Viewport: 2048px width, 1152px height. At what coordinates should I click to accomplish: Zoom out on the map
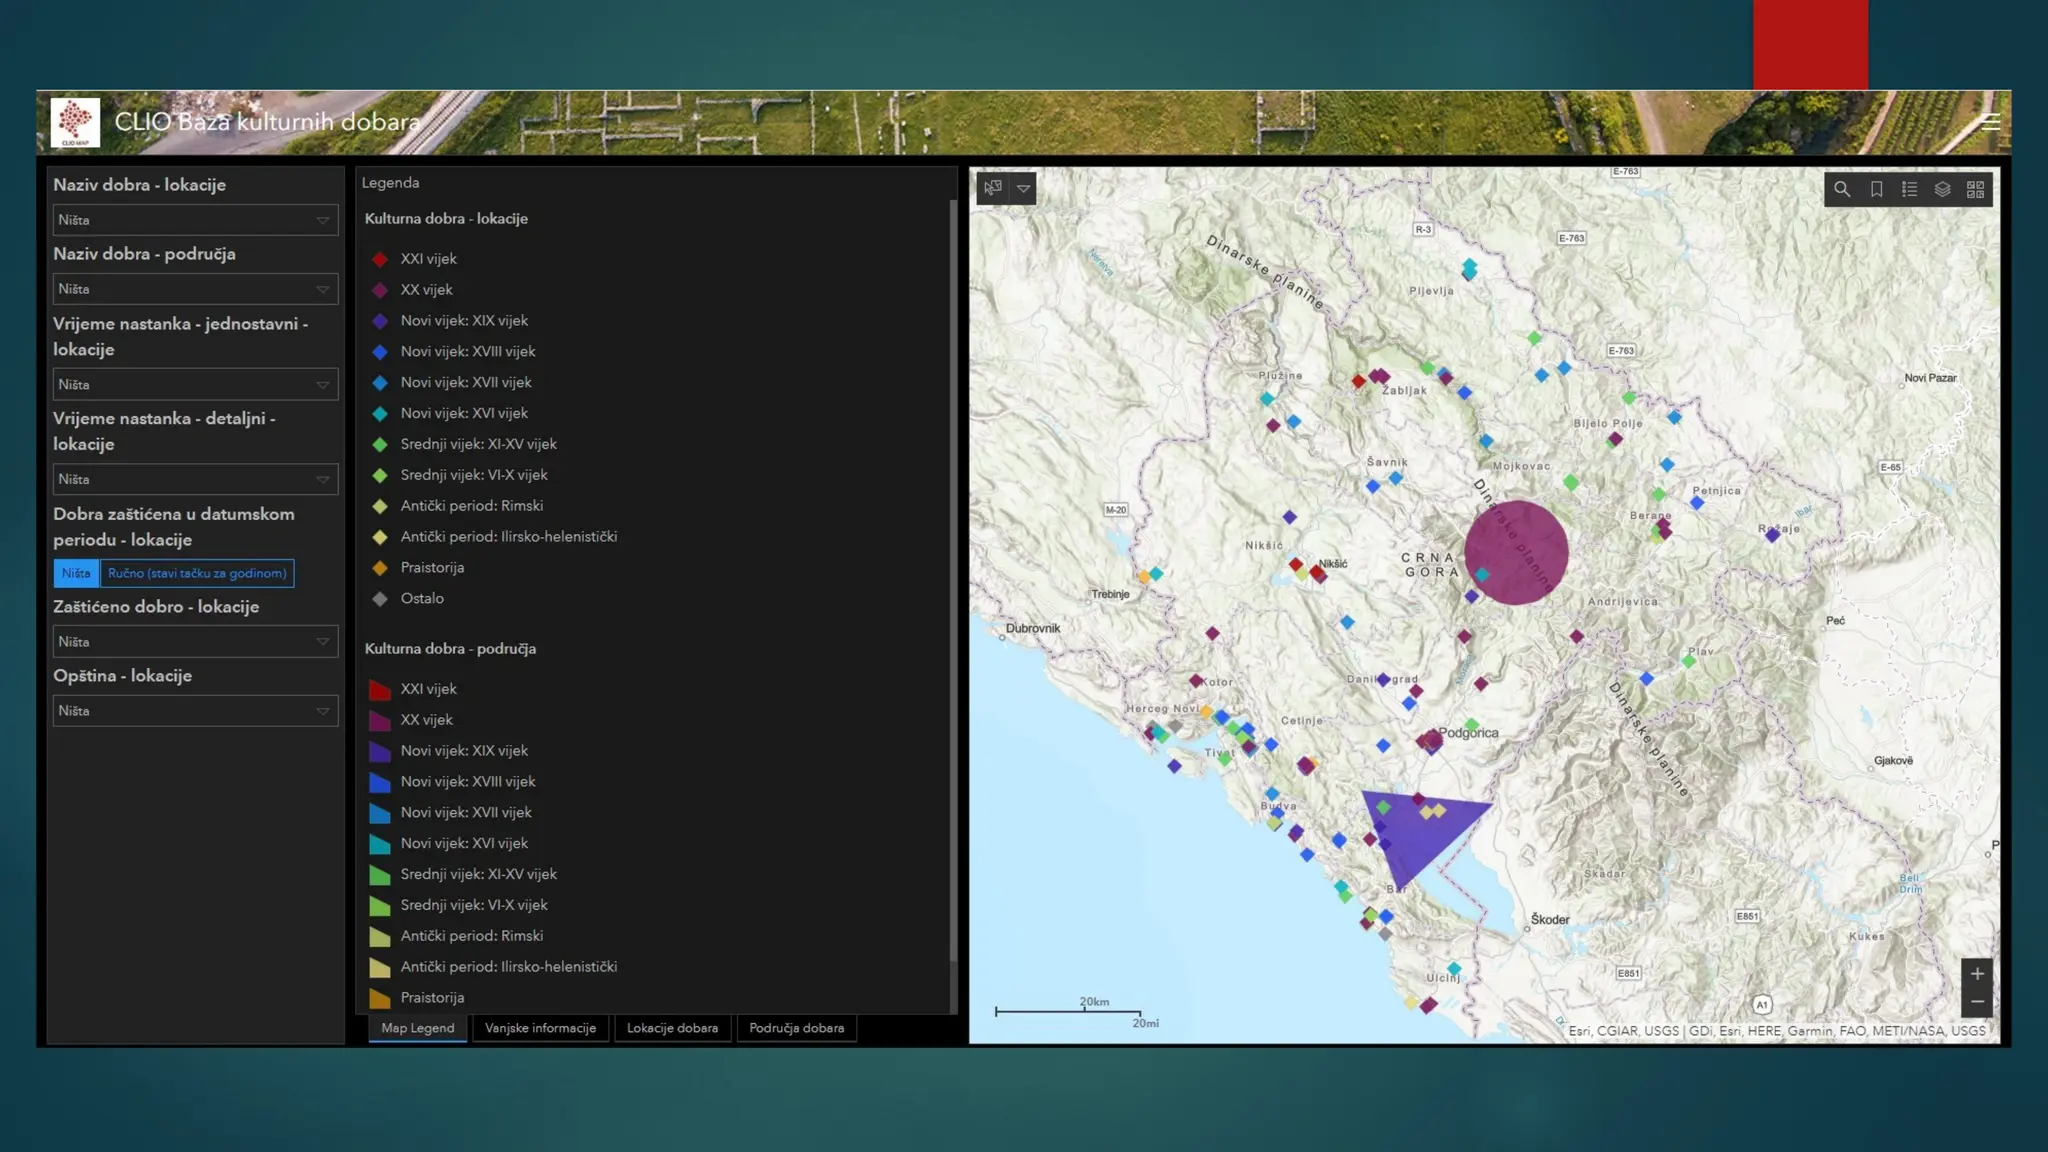click(x=1977, y=1002)
